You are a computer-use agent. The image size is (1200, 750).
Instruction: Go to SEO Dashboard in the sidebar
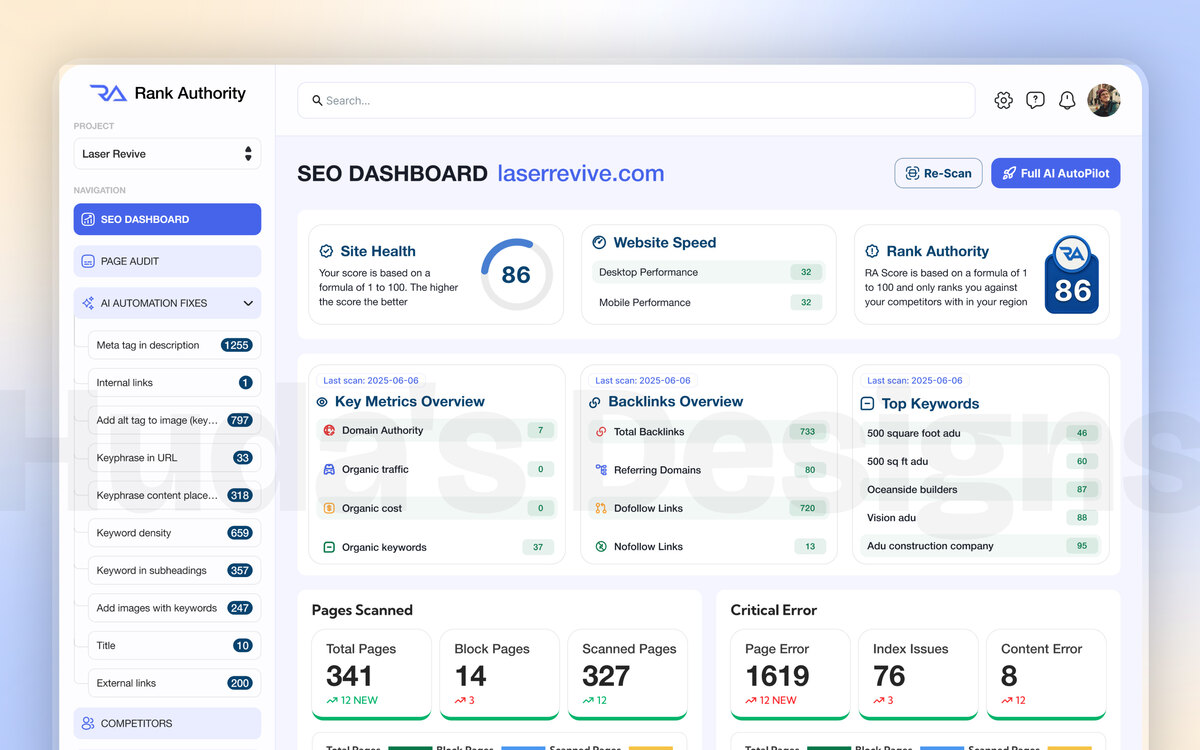(167, 219)
